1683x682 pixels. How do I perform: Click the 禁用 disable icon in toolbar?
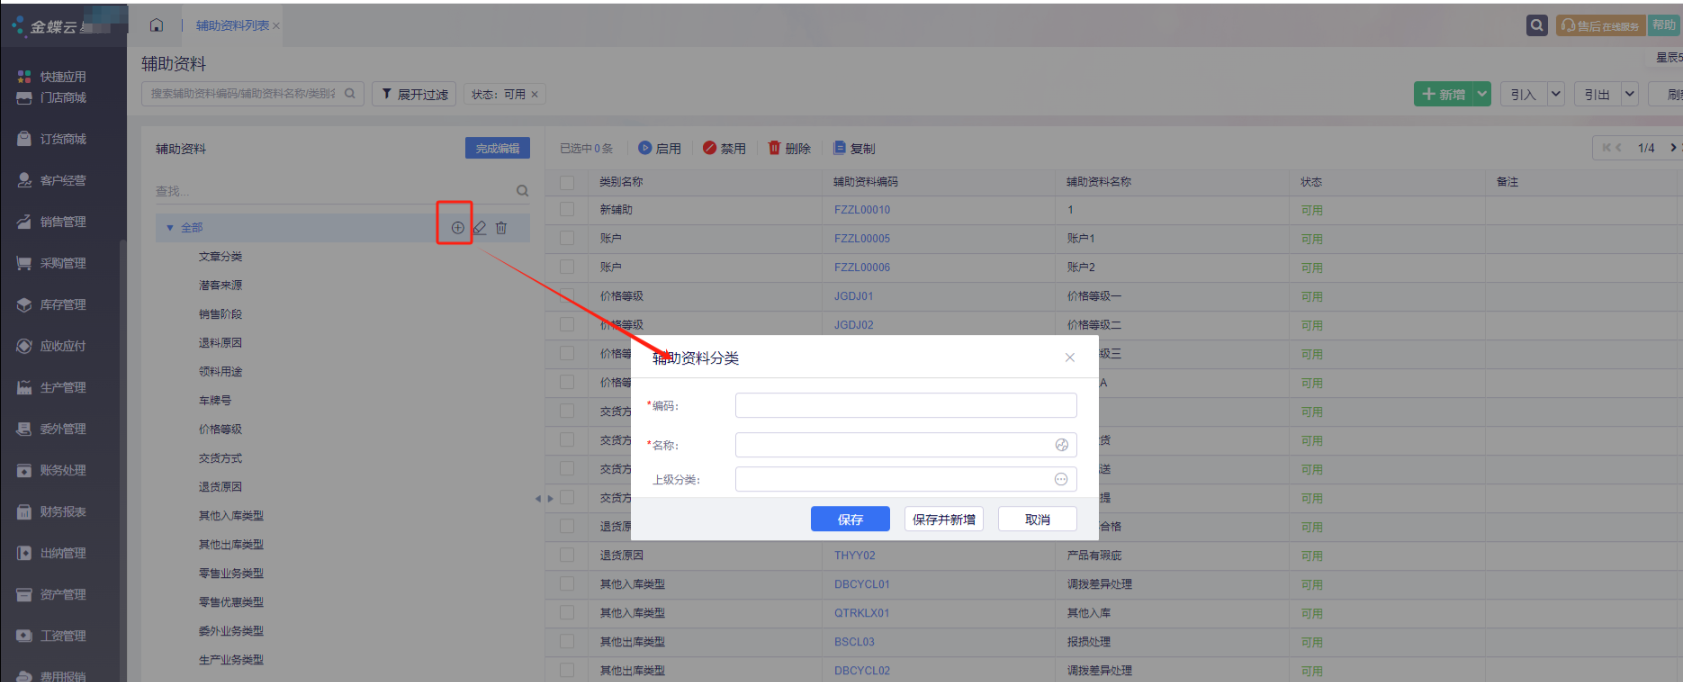tap(710, 148)
